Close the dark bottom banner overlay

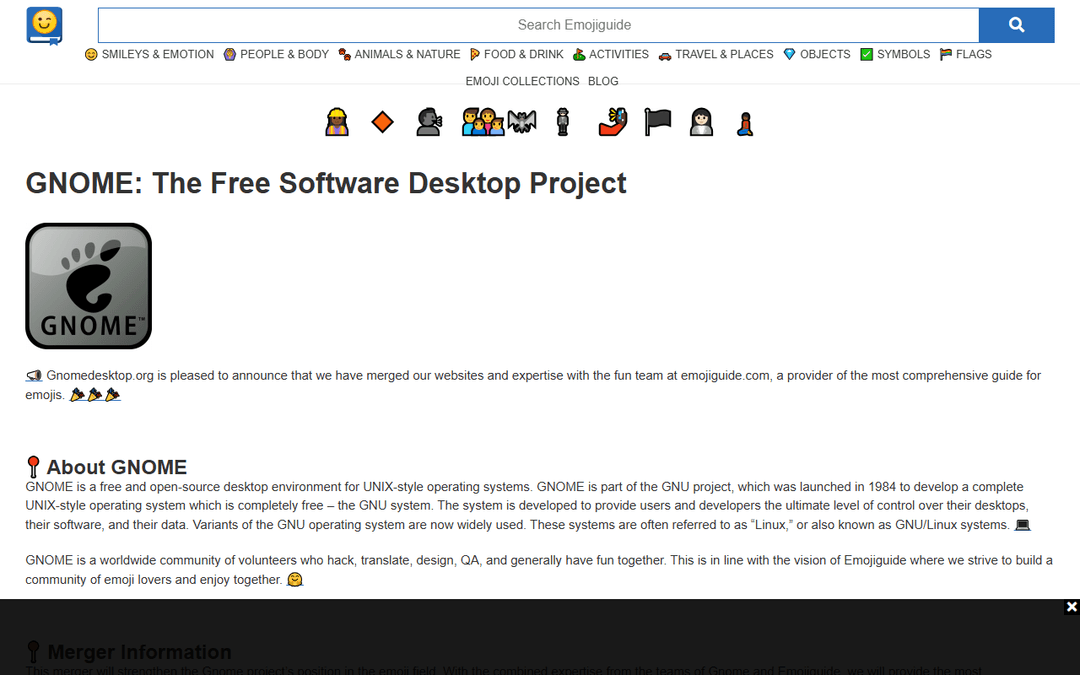pos(1071,607)
